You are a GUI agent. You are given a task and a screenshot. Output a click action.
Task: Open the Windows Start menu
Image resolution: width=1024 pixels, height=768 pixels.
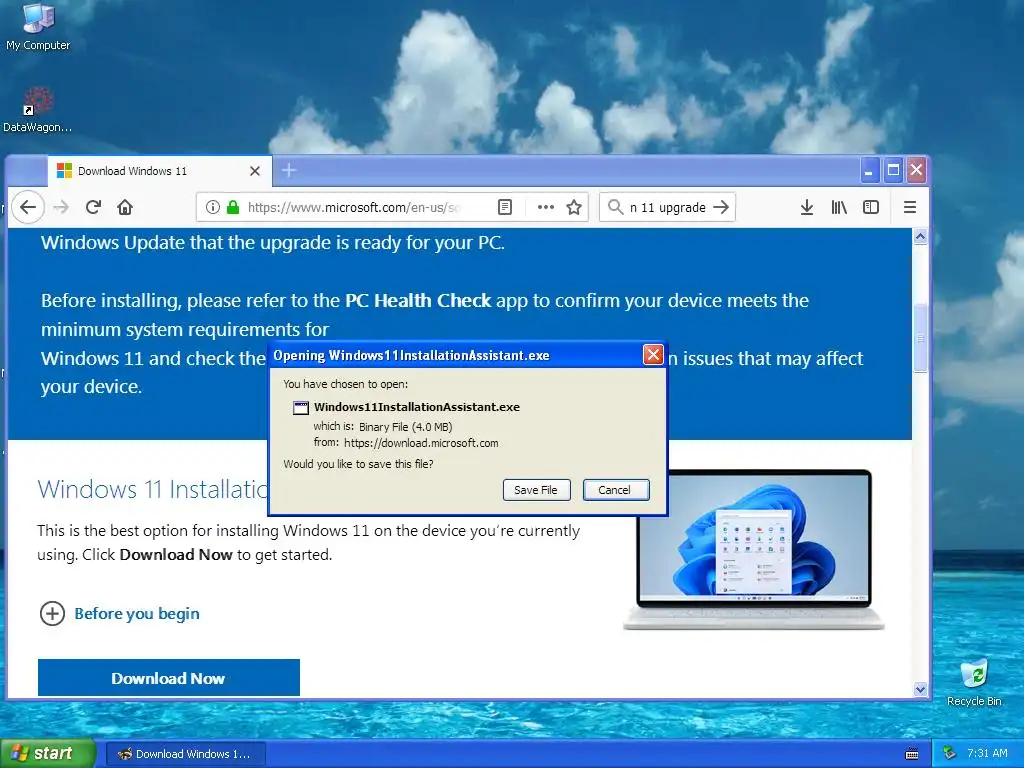coord(48,753)
